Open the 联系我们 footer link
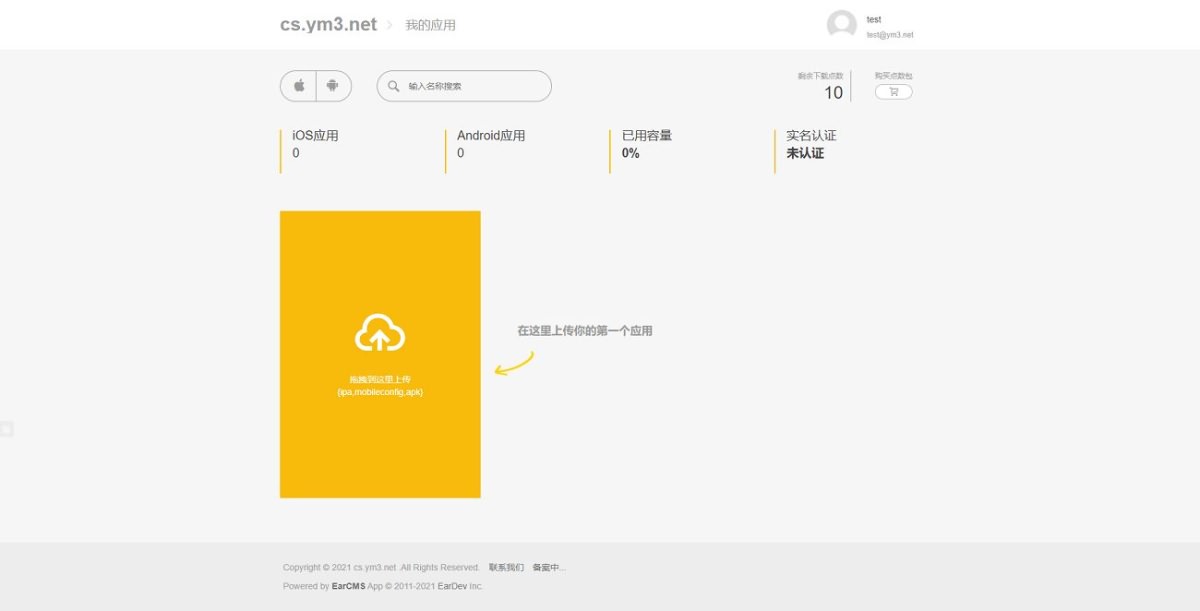The image size is (1200, 611). (x=506, y=567)
